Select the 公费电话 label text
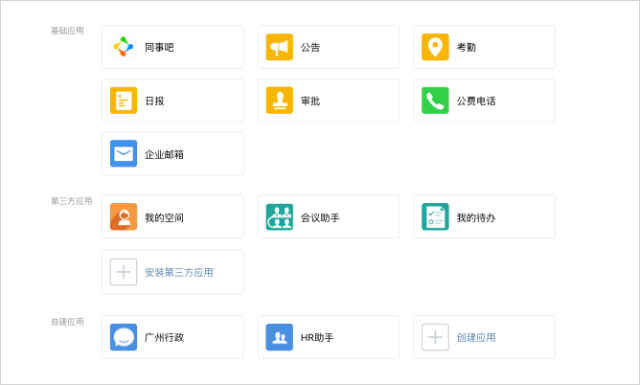Screen dimensions: 640x385 point(476,101)
